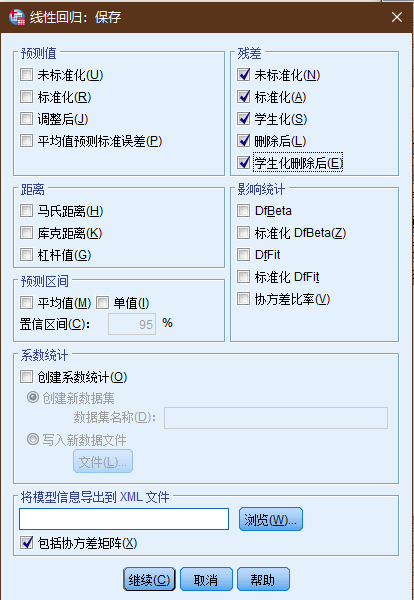Uncheck 学生化(S) residuals checkbox
The width and height of the screenshot is (414, 600).
[x=243, y=119]
